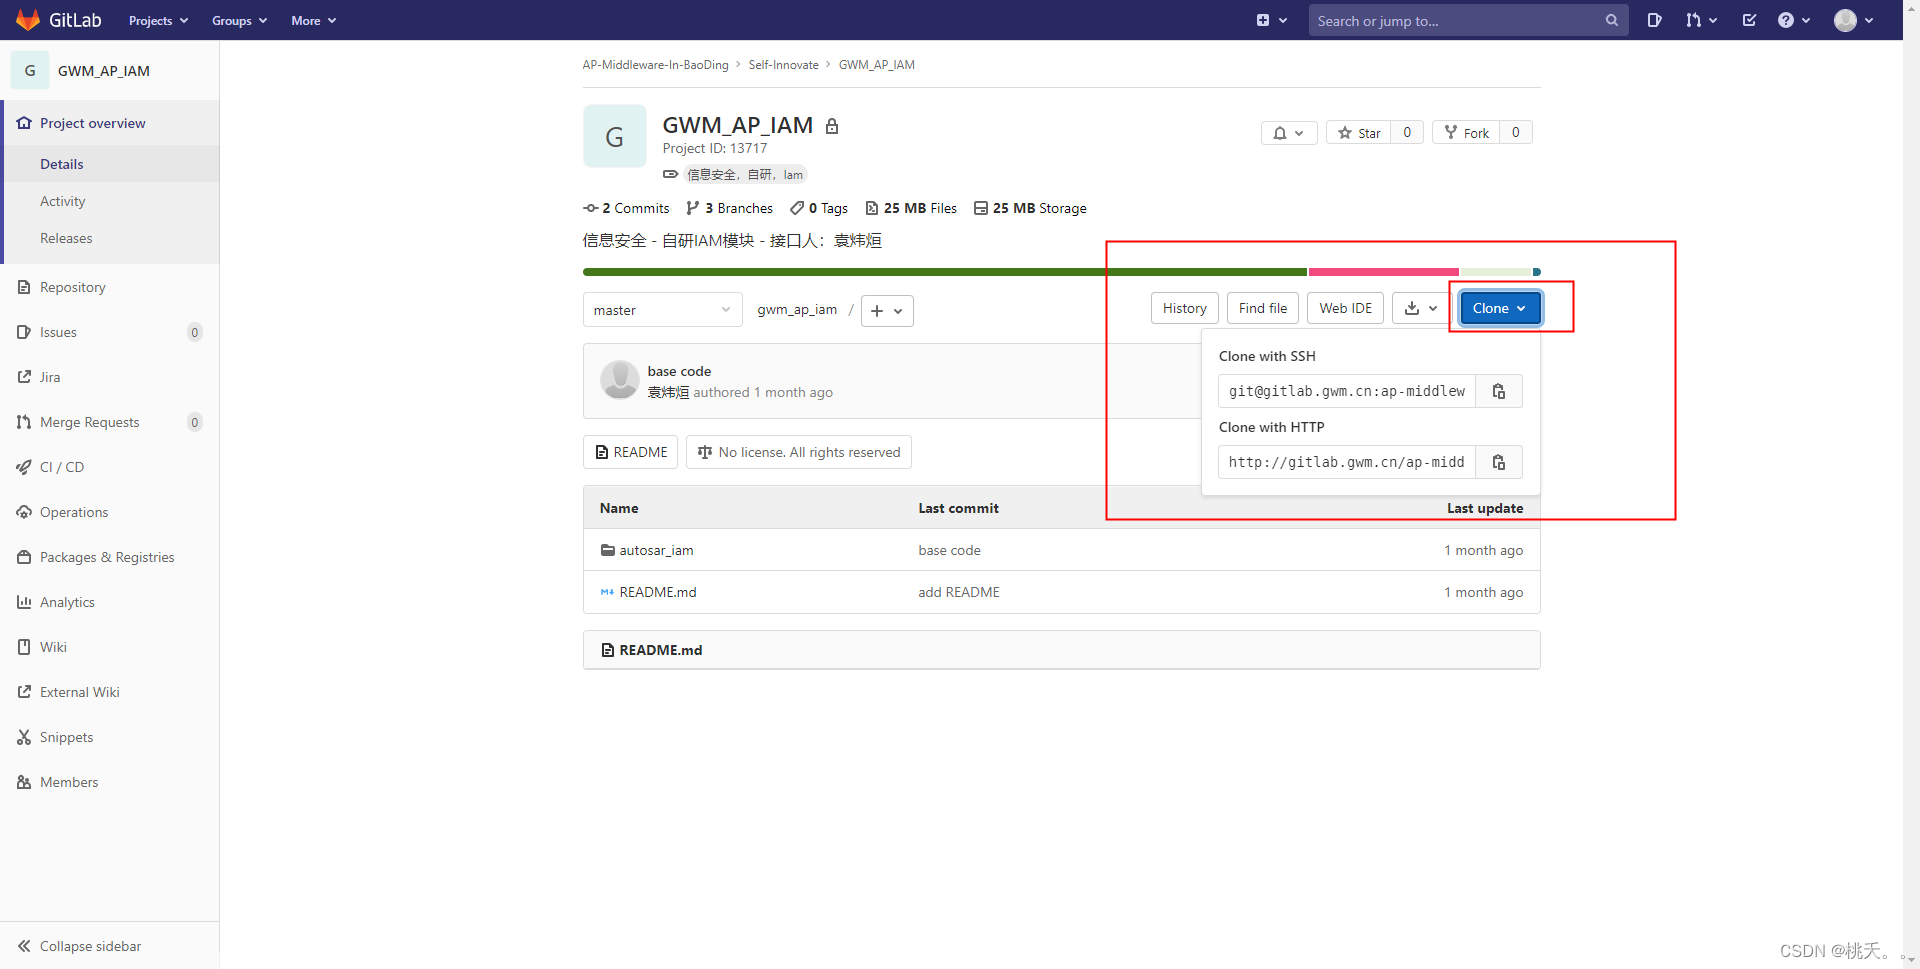This screenshot has height=969, width=1920.
Task: Open the More menu
Action: (313, 20)
